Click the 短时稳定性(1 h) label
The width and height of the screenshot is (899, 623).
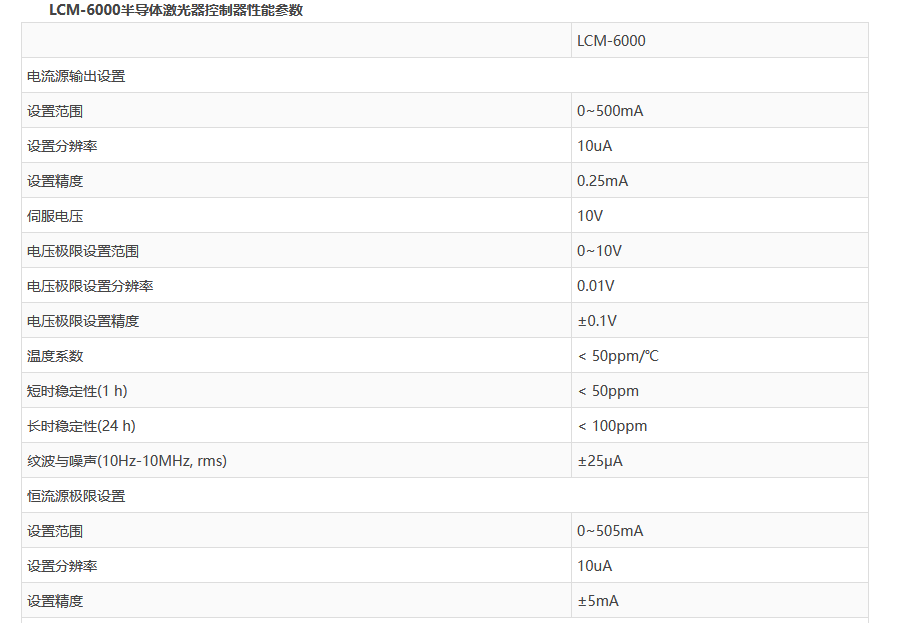click(x=77, y=391)
